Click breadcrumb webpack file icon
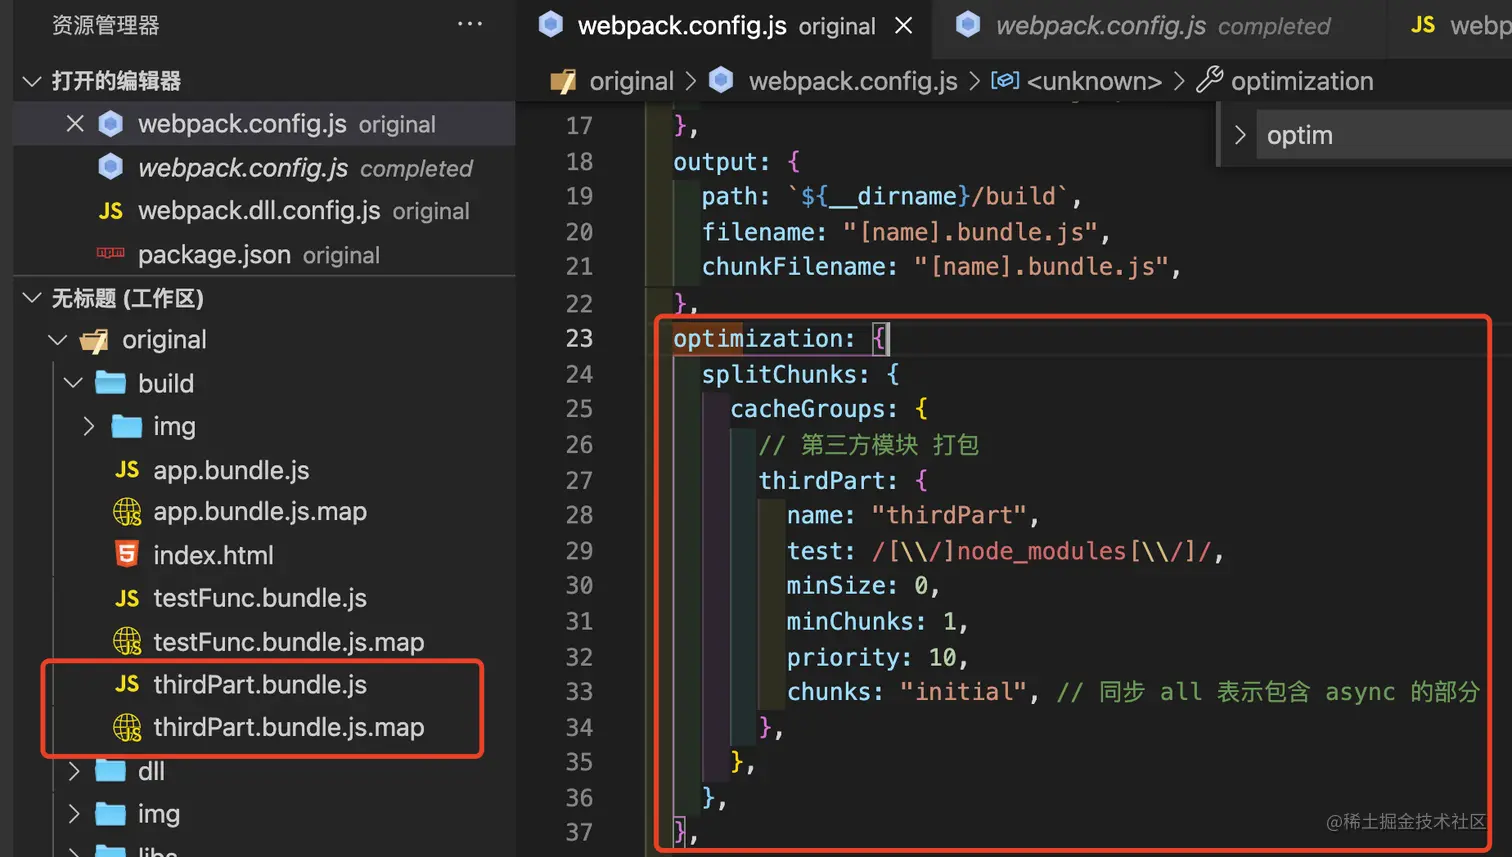Image resolution: width=1512 pixels, height=857 pixels. click(x=721, y=81)
